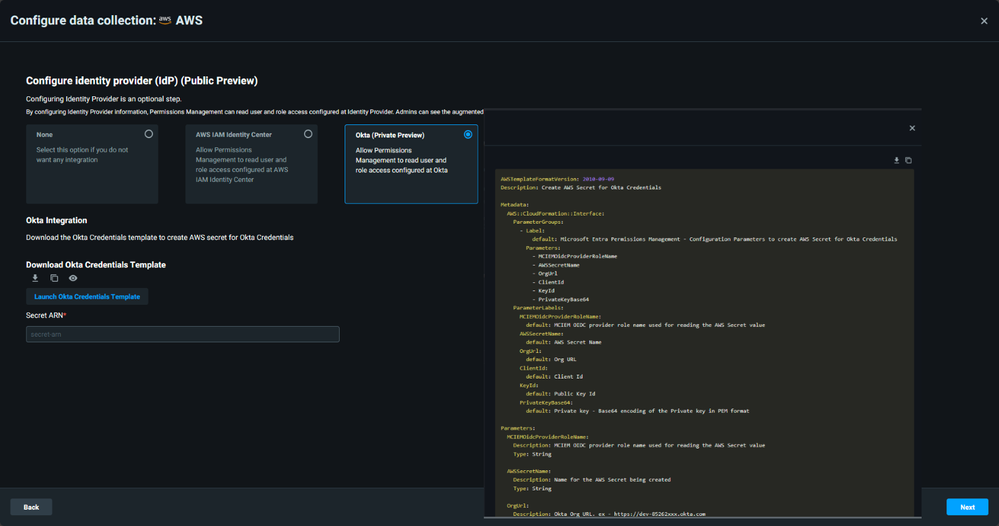This screenshot has width=999, height=526.
Task: Click the '- MCIEMOidcProviderRoleName' list line
Action: click(x=575, y=256)
